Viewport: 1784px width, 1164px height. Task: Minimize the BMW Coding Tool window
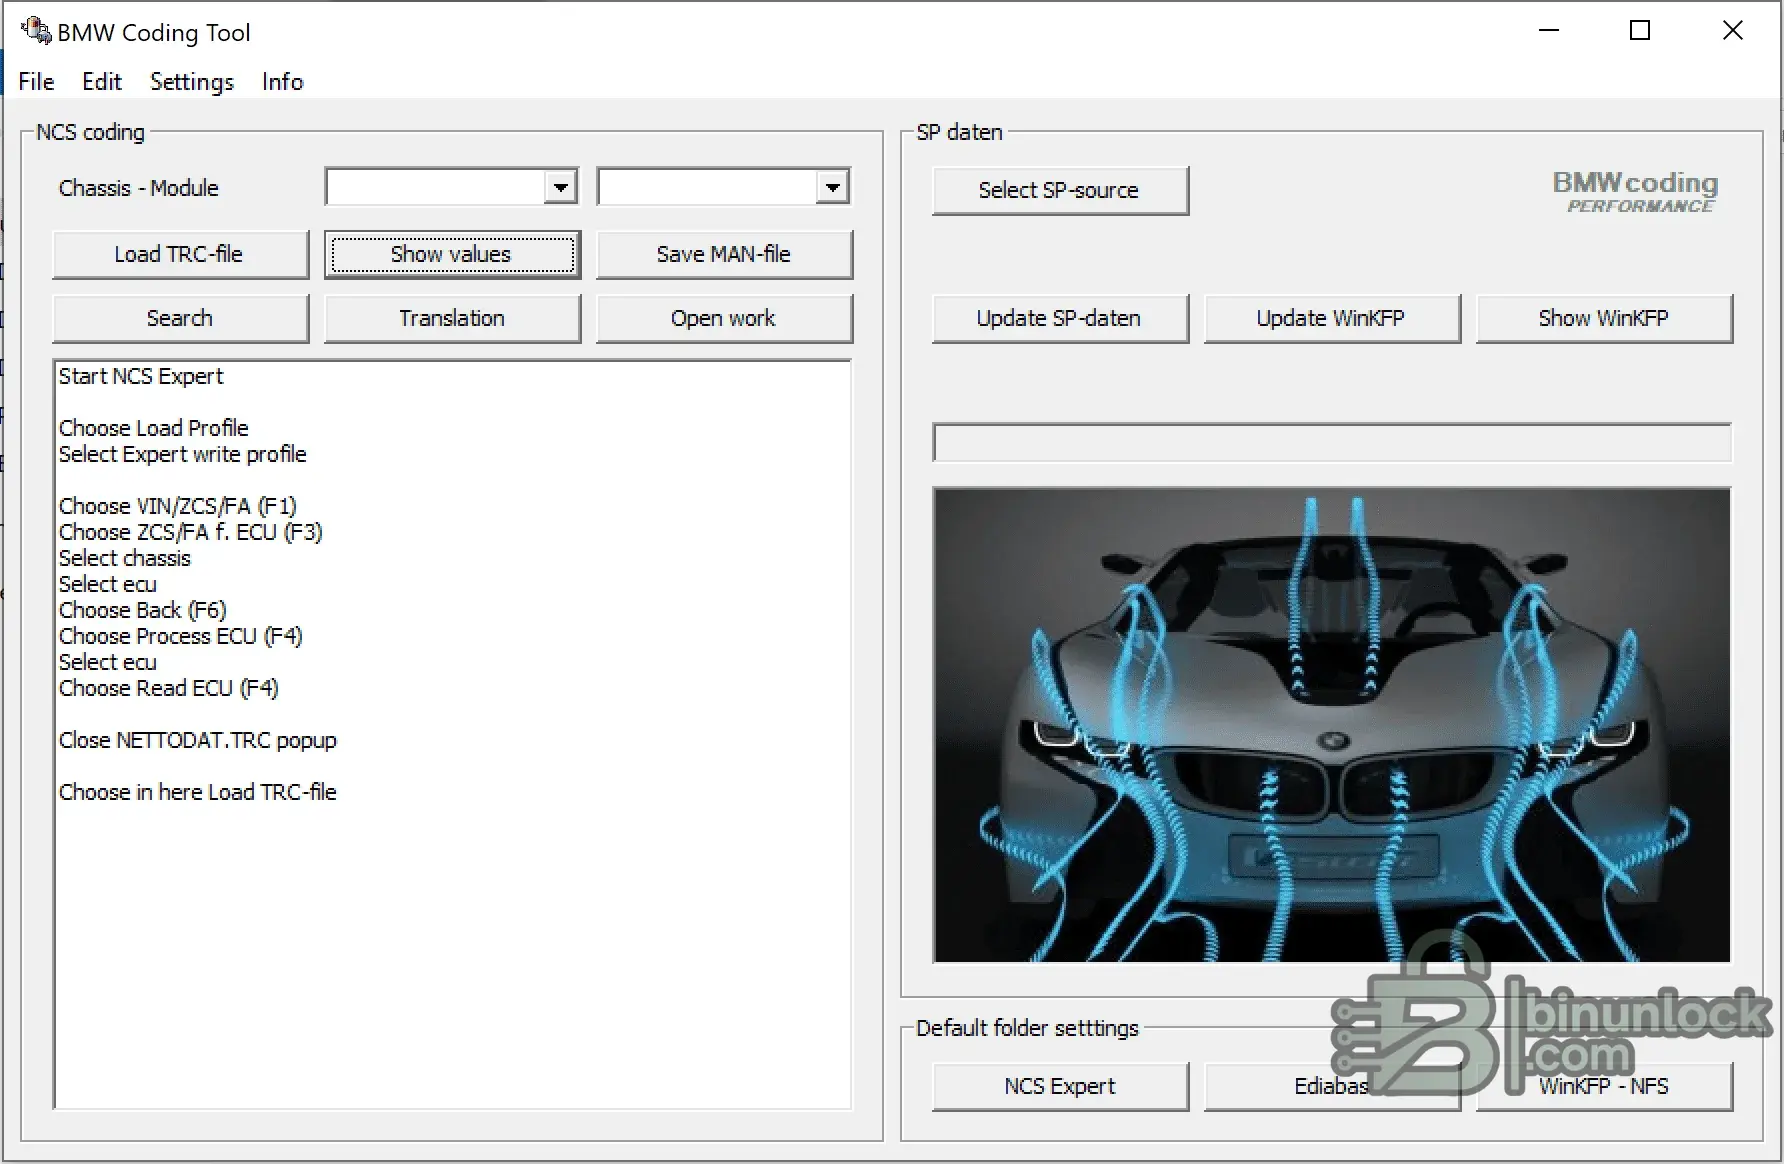[x=1549, y=31]
